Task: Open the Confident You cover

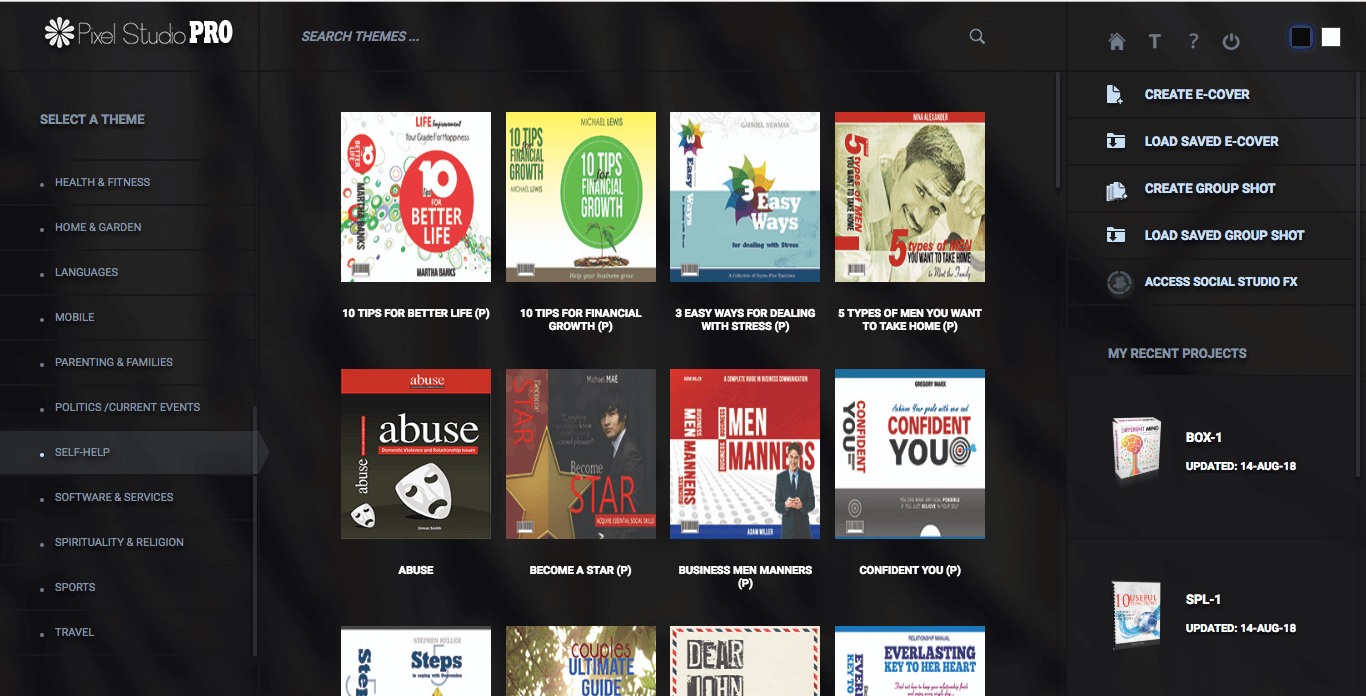Action: pyautogui.click(x=910, y=454)
